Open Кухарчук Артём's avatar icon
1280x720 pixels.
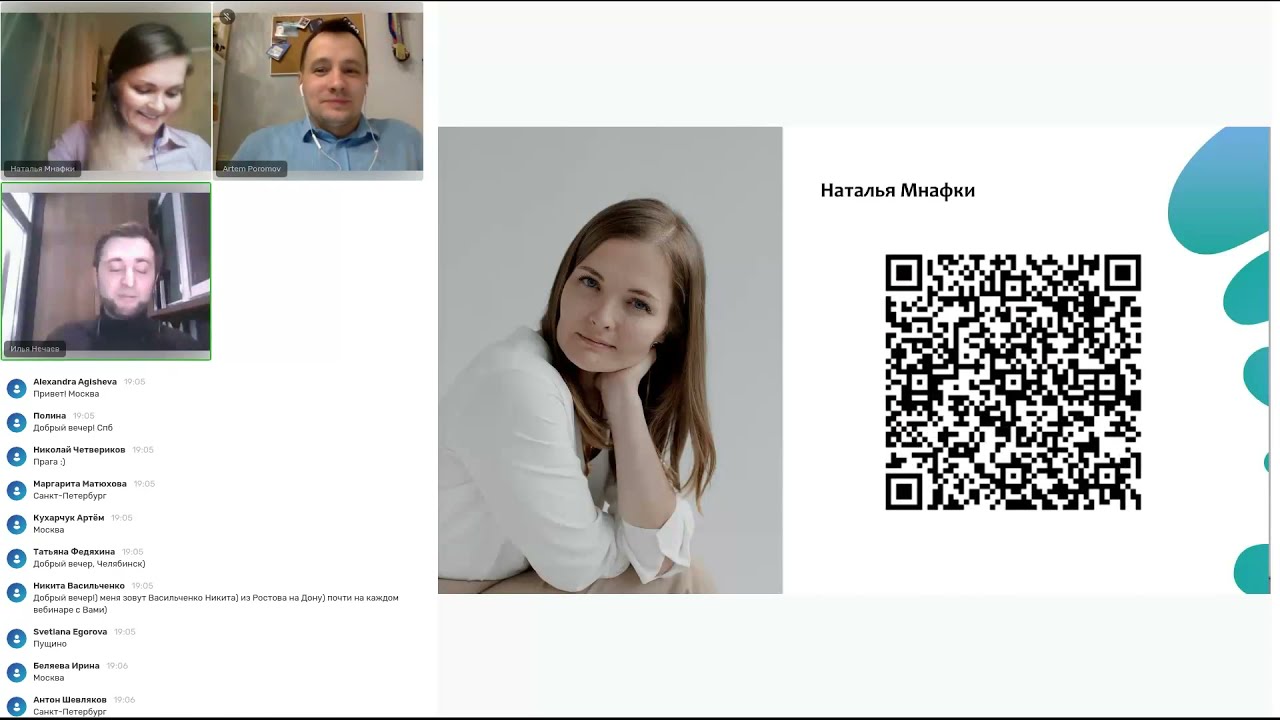point(16,524)
